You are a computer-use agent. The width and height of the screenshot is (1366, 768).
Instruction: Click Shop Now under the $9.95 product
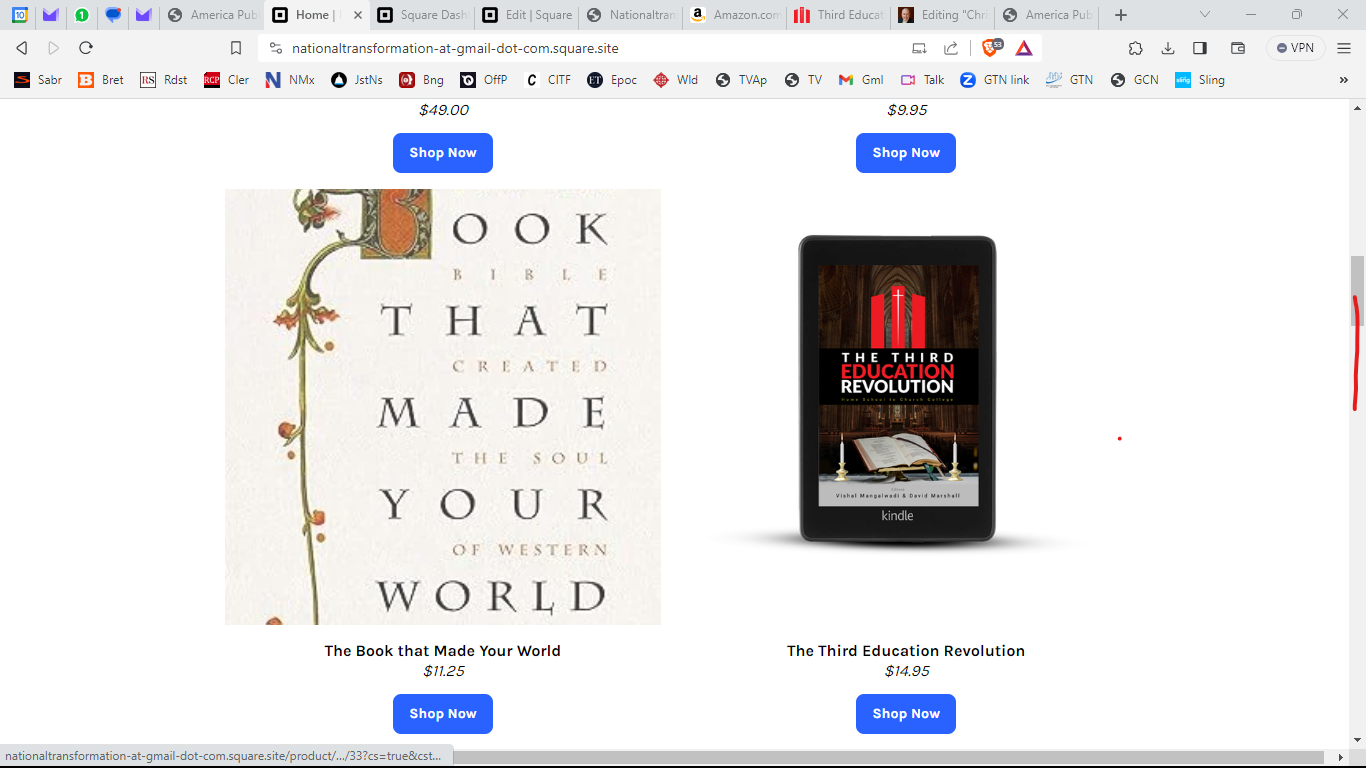(x=906, y=153)
